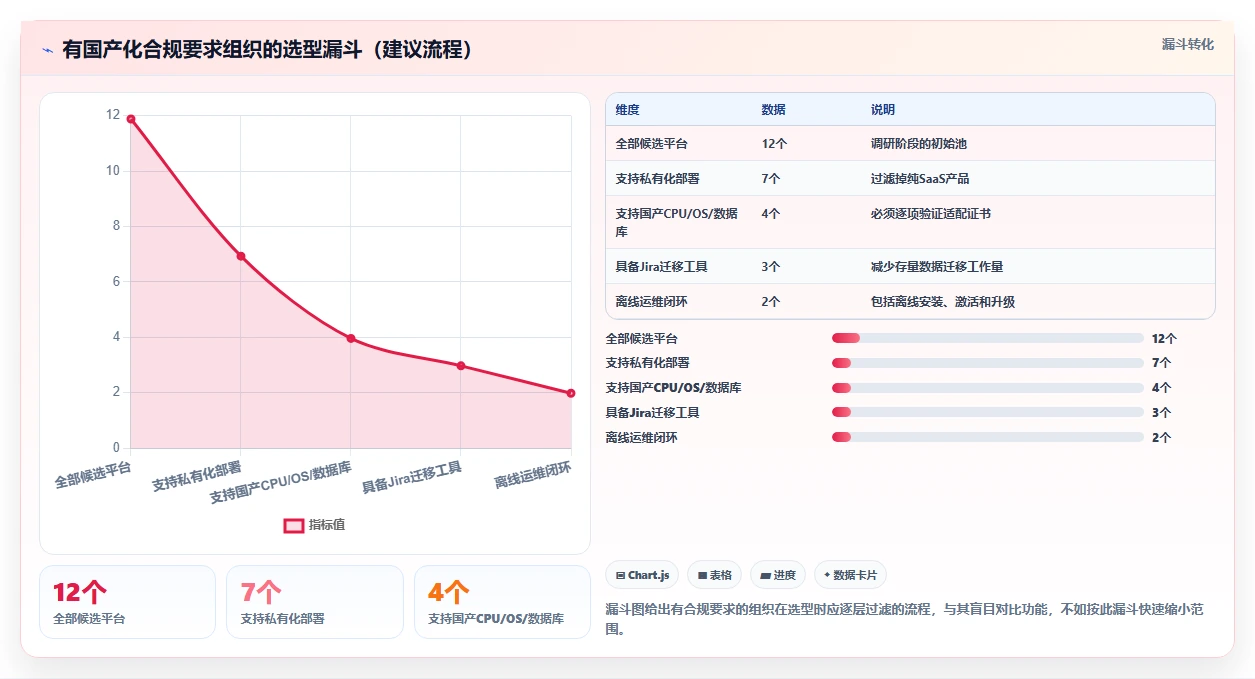Click the x-axis label 具备Jira迁移工具
The image size is (1255, 679).
[x=412, y=478]
